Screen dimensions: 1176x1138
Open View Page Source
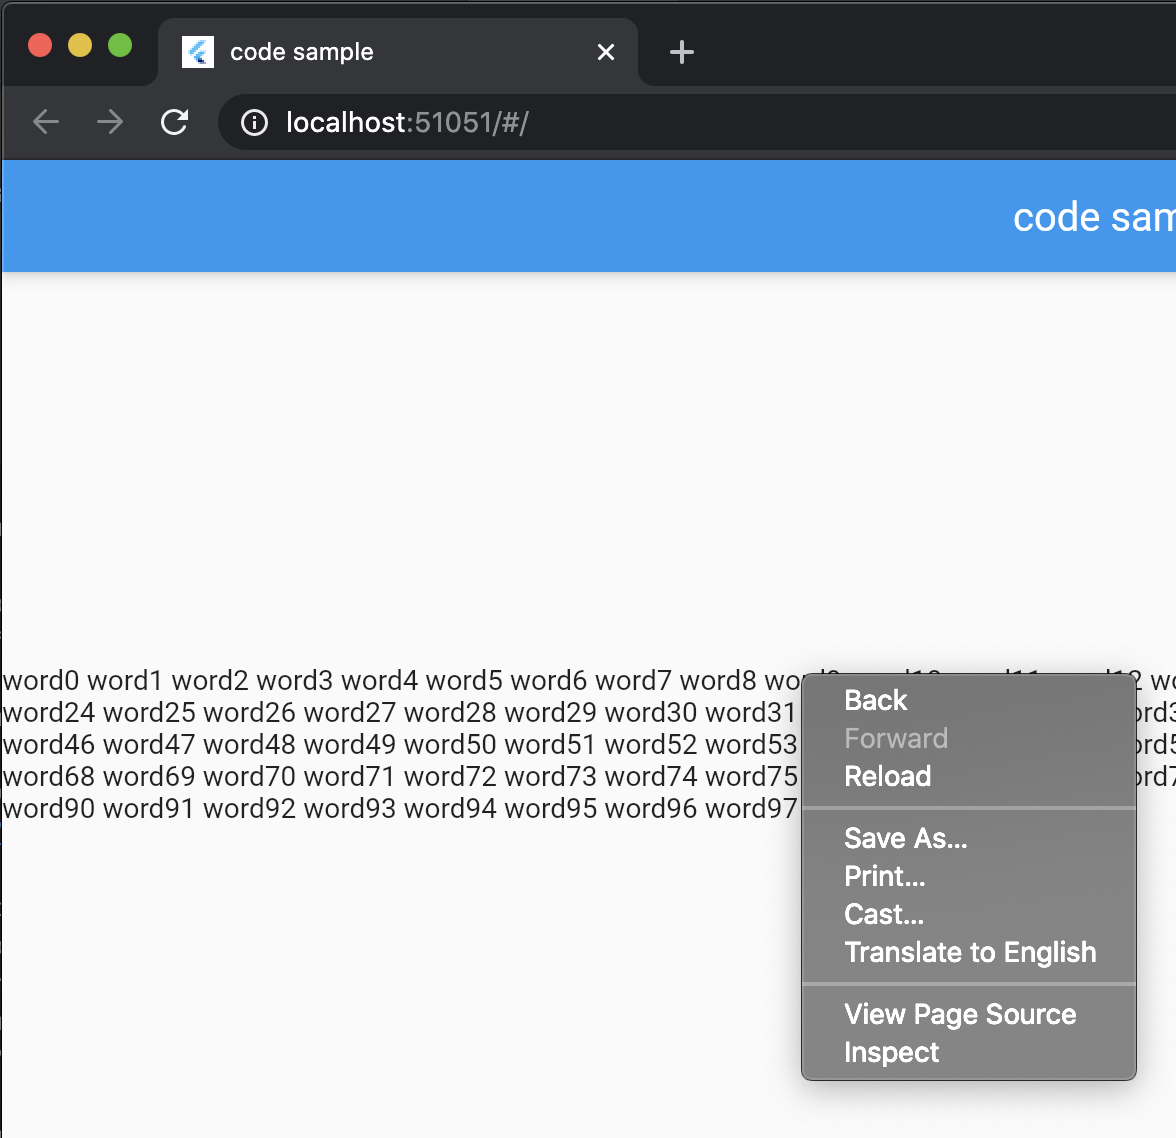pyautogui.click(x=960, y=1014)
